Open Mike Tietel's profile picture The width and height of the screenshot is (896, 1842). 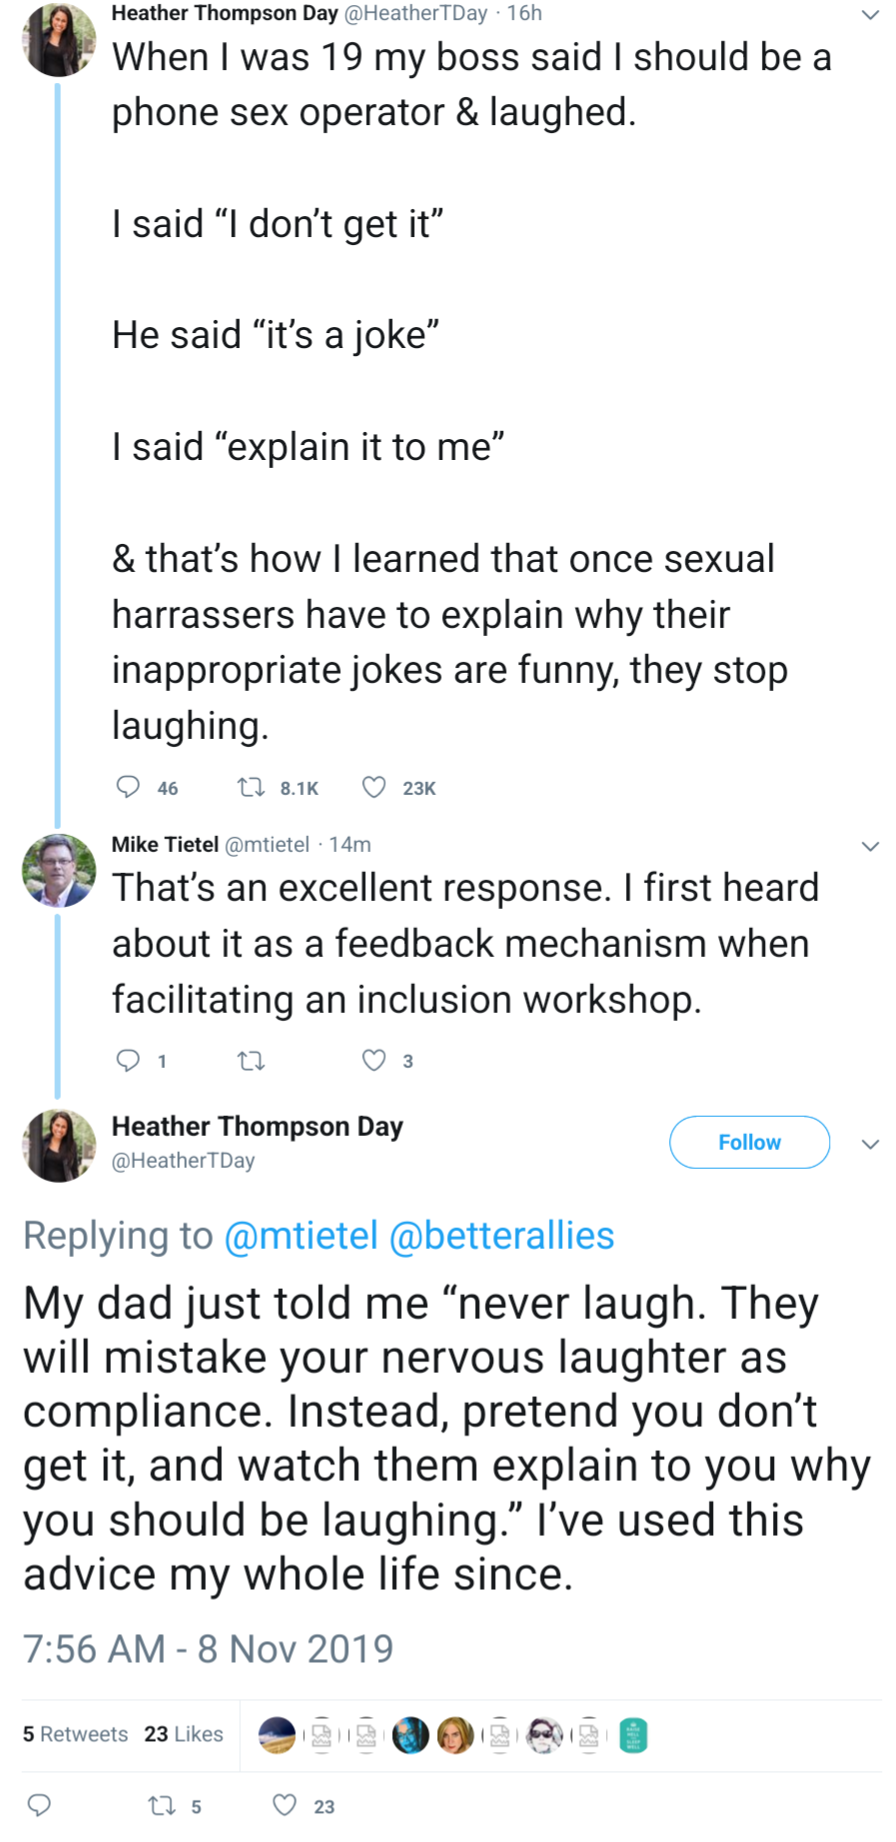point(59,870)
